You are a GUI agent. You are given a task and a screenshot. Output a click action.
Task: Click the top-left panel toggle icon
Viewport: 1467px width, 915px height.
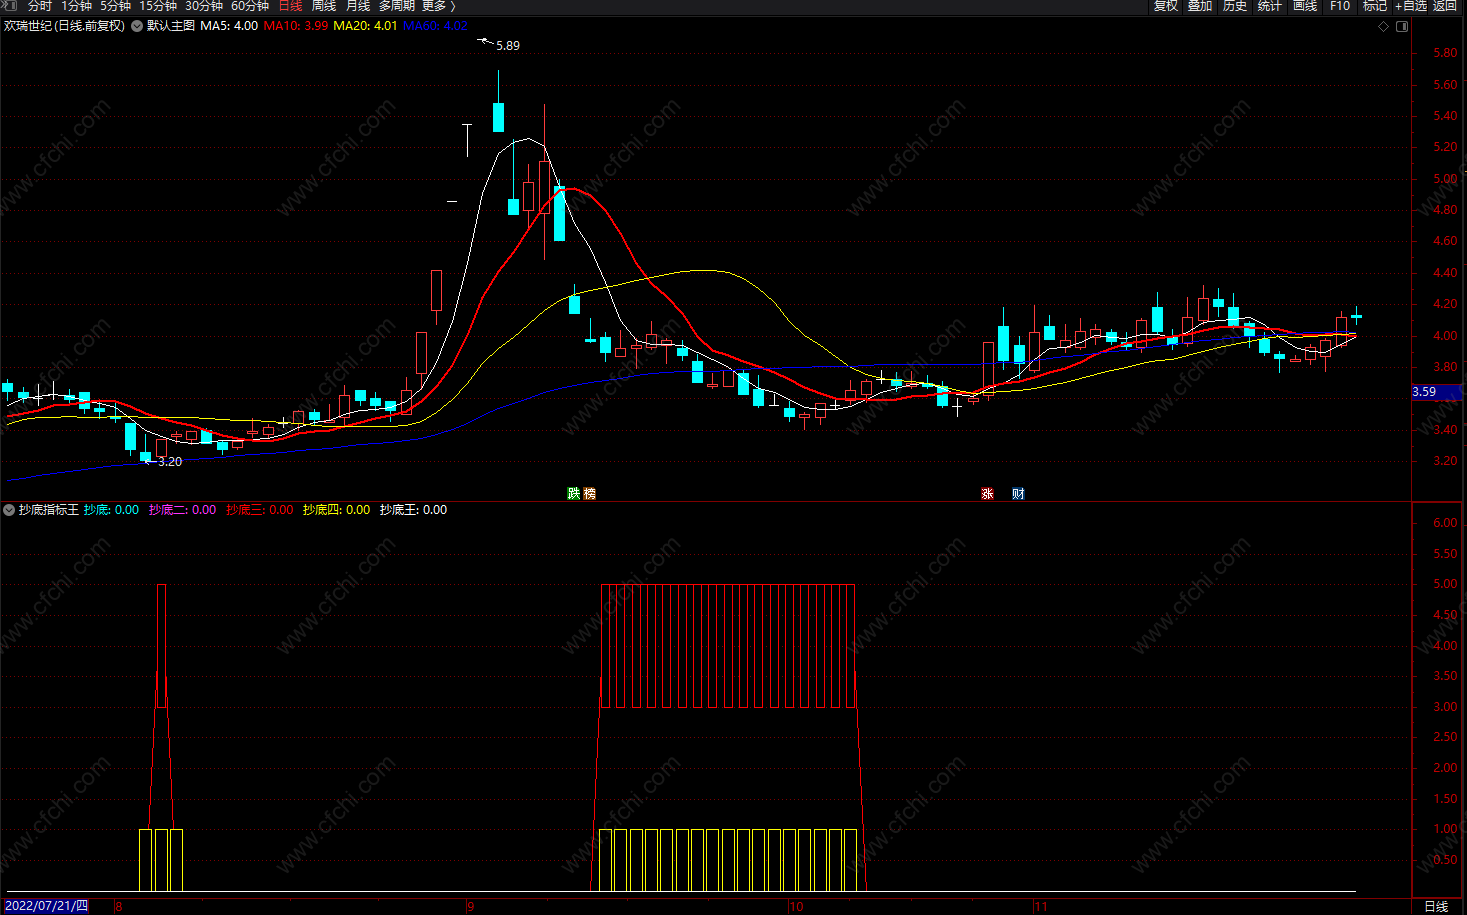(x=10, y=6)
